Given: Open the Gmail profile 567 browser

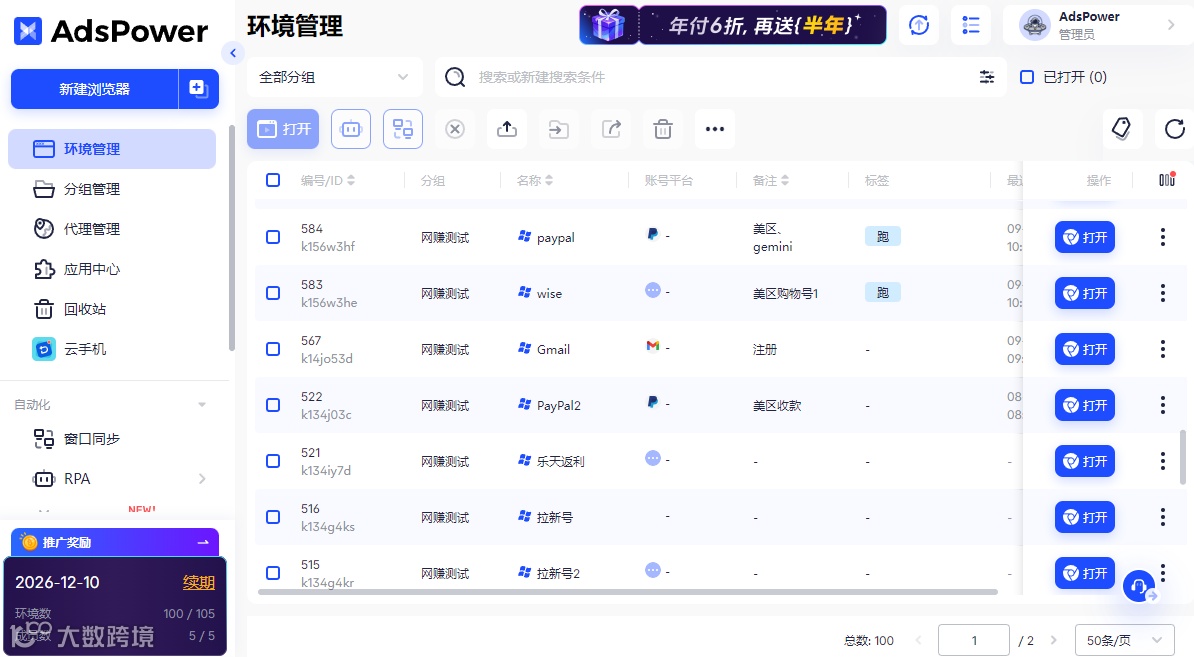Looking at the screenshot, I should pyautogui.click(x=1084, y=349).
